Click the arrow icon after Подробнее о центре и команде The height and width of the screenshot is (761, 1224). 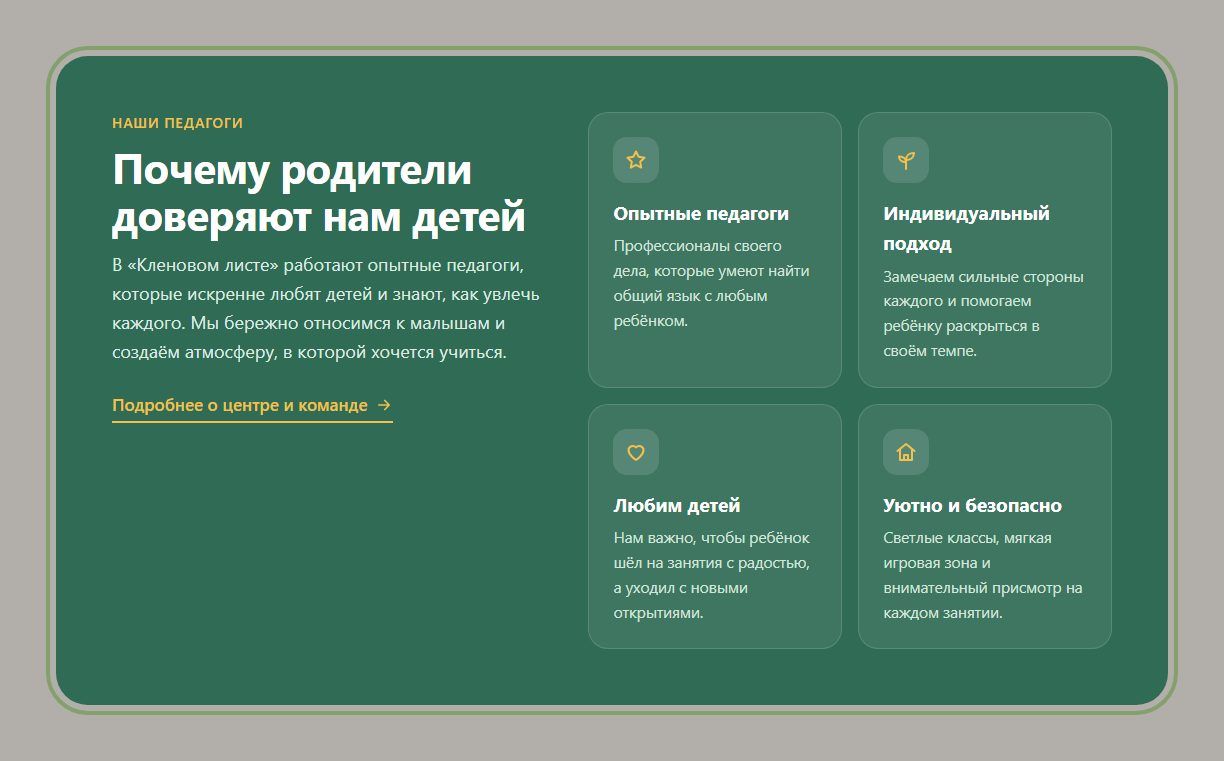click(384, 405)
